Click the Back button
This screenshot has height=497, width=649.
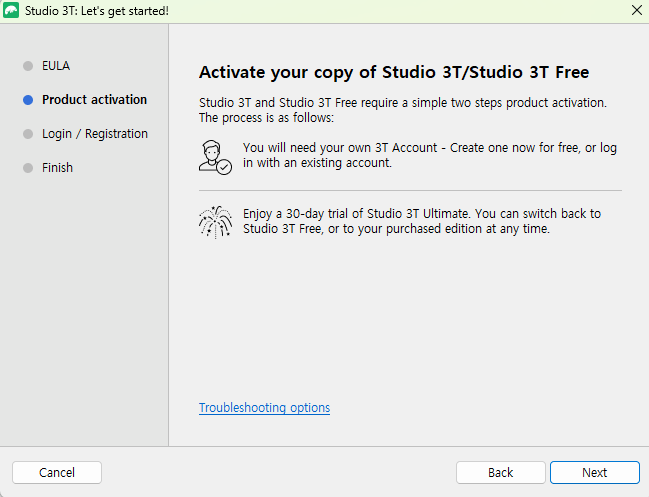[x=501, y=472]
